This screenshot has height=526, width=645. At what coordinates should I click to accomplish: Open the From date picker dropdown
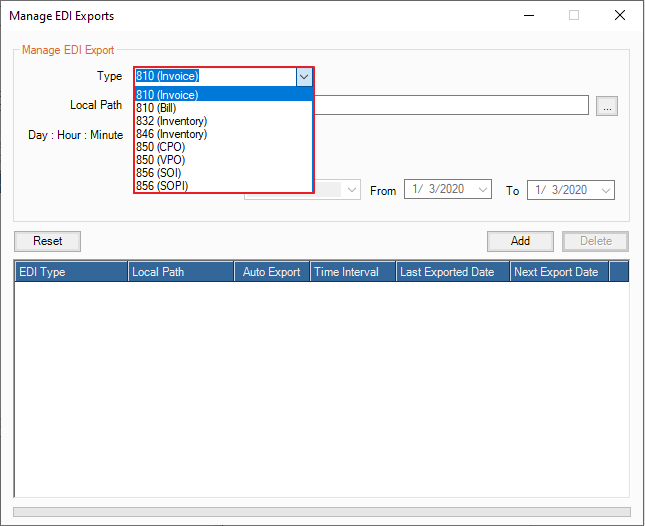[x=483, y=190]
